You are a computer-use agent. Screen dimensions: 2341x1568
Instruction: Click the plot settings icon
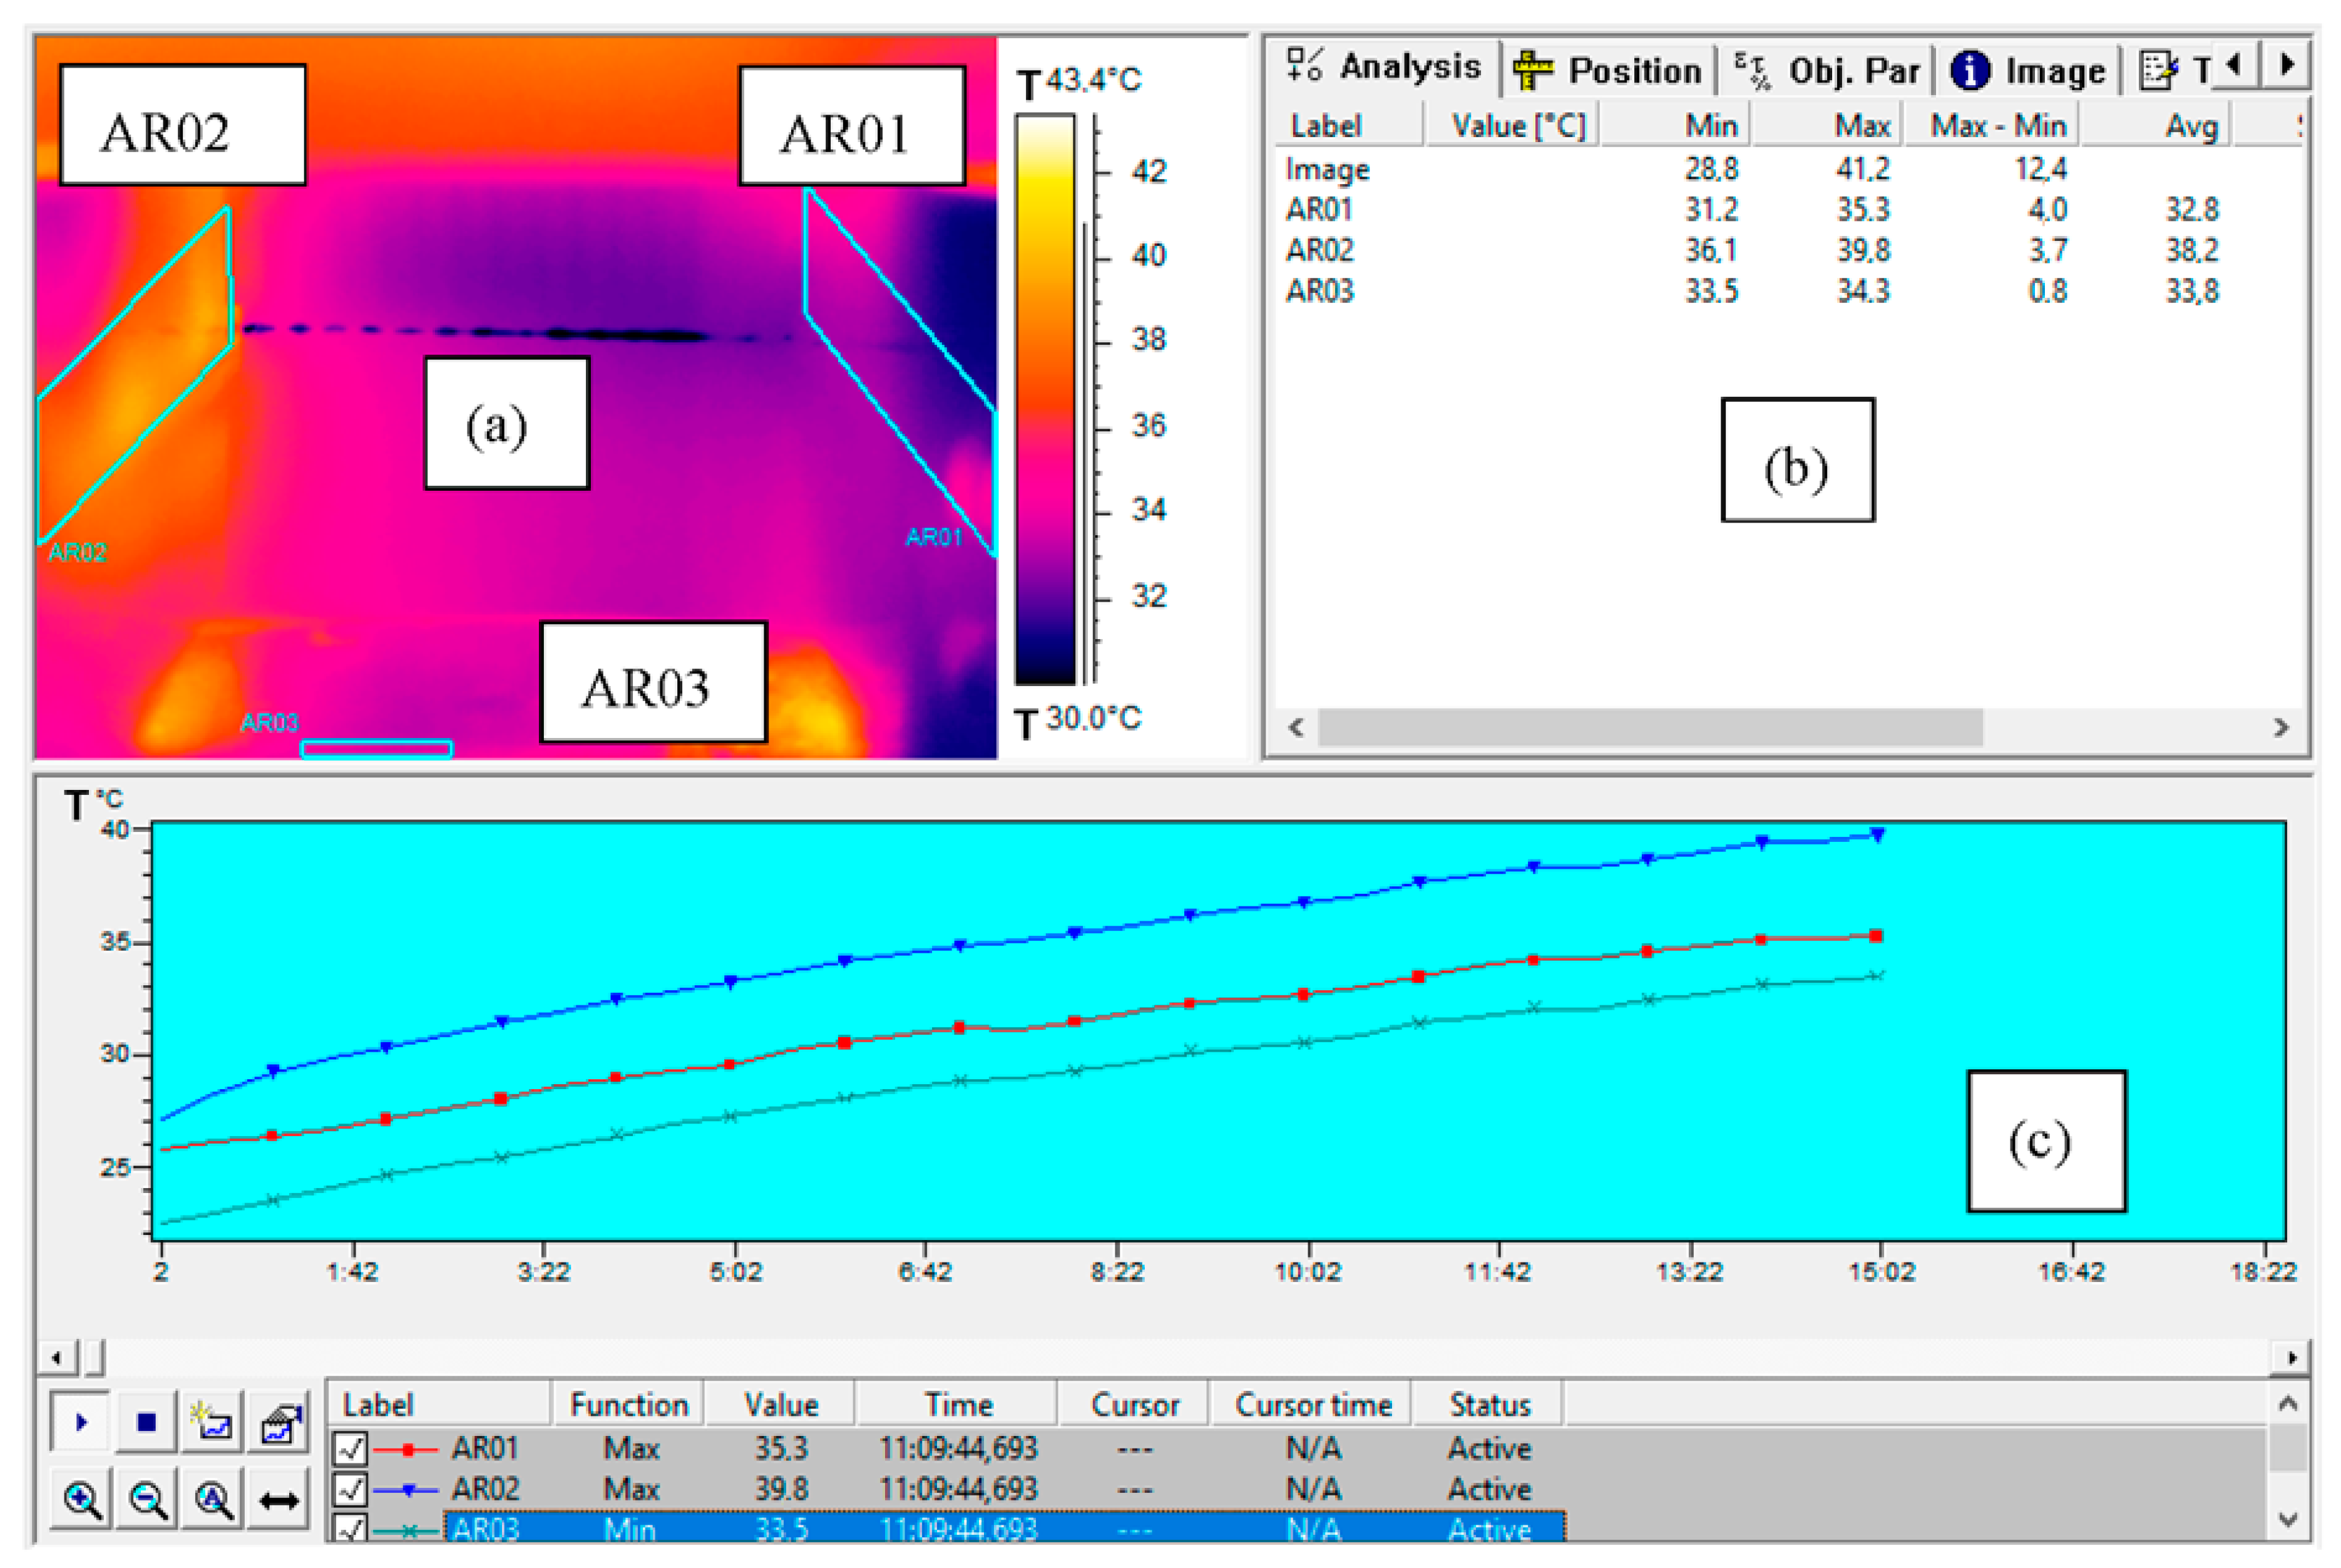279,1421
